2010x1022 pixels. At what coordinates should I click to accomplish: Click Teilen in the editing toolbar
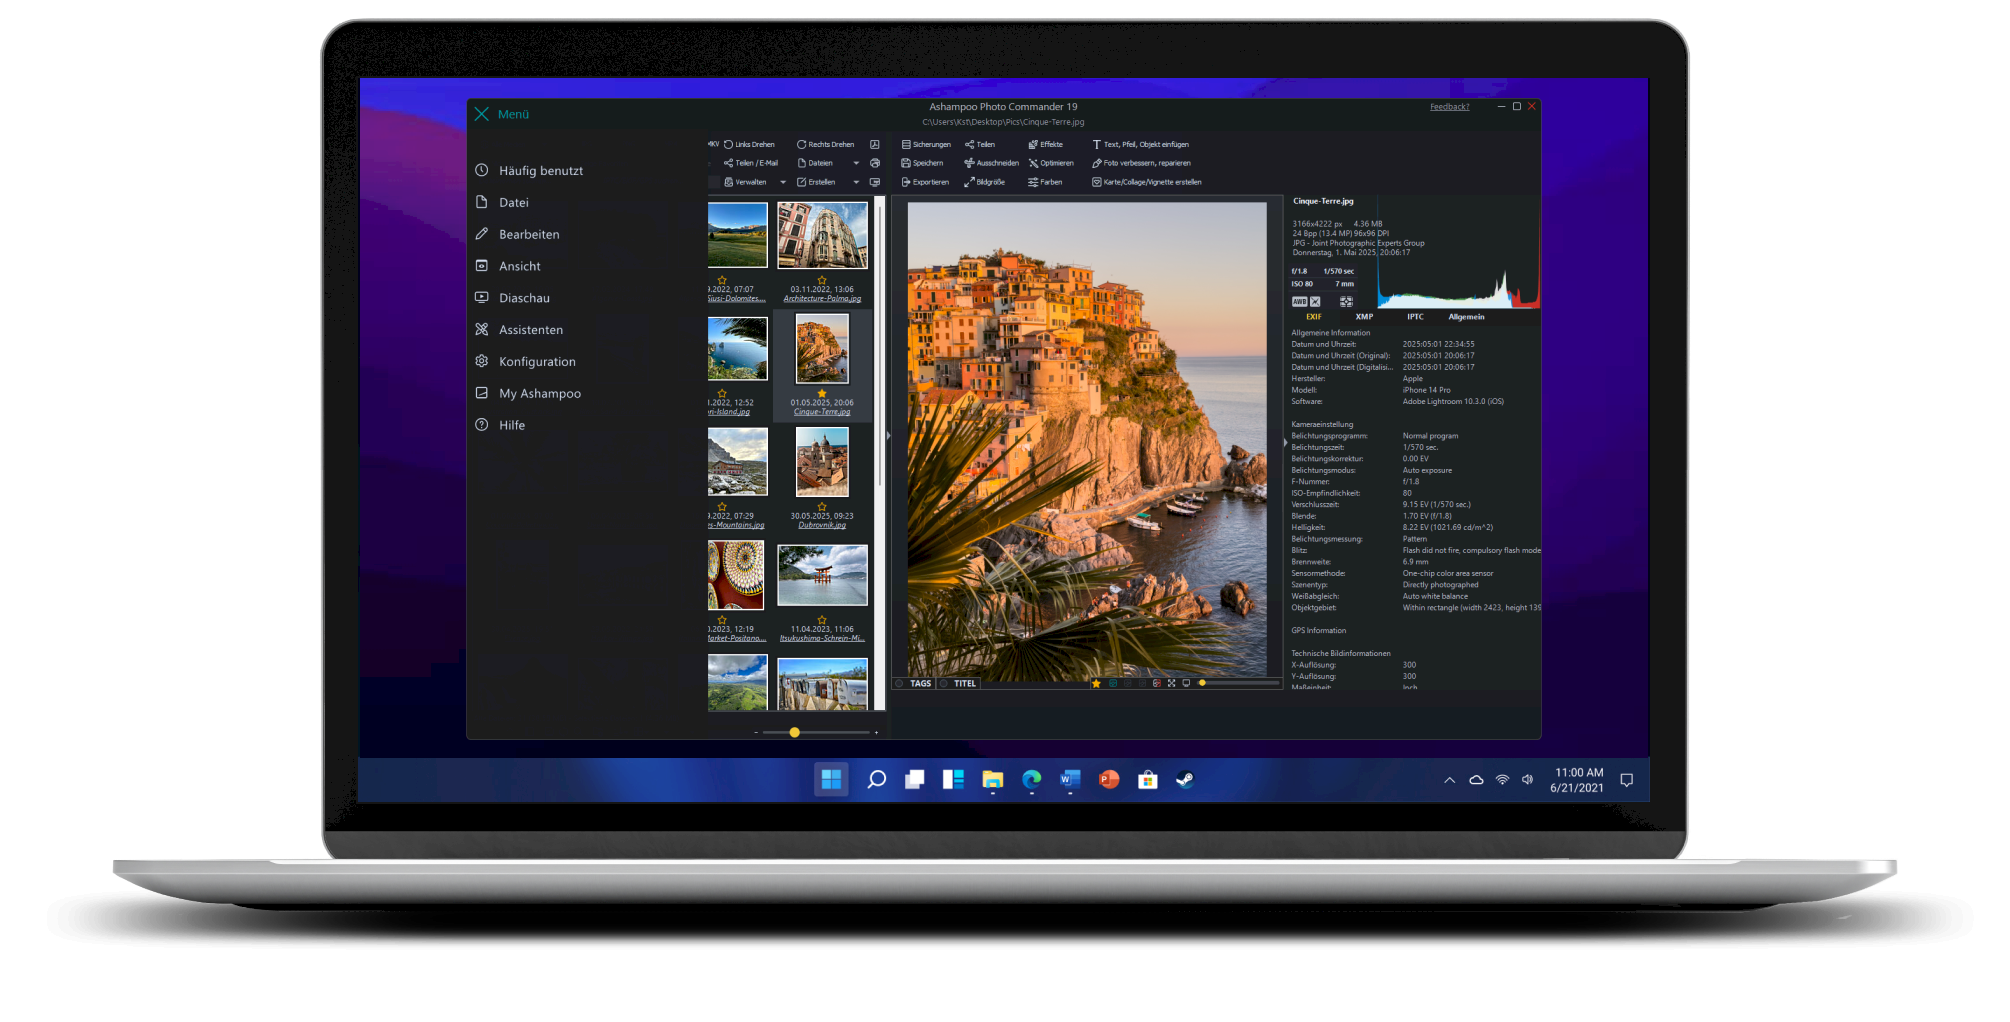click(980, 144)
